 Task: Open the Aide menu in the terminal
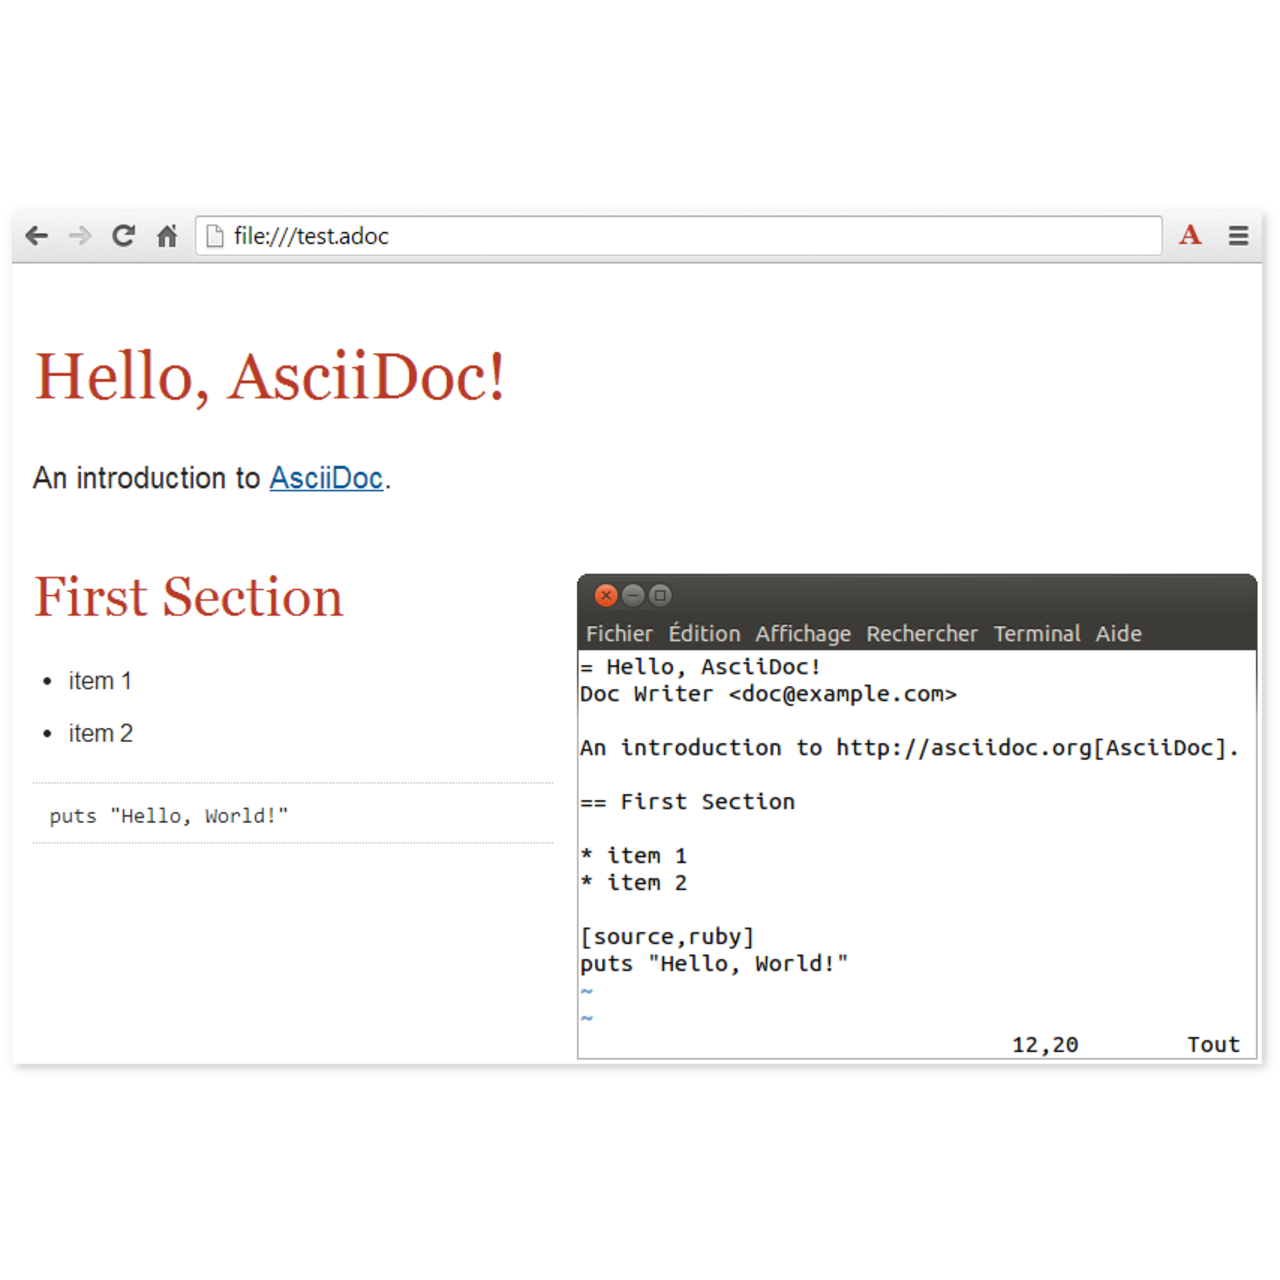(1118, 634)
